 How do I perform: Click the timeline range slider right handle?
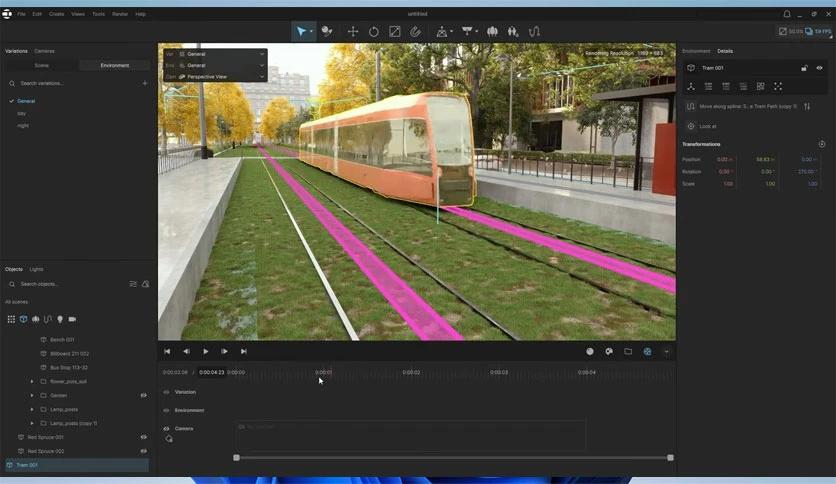click(670, 457)
